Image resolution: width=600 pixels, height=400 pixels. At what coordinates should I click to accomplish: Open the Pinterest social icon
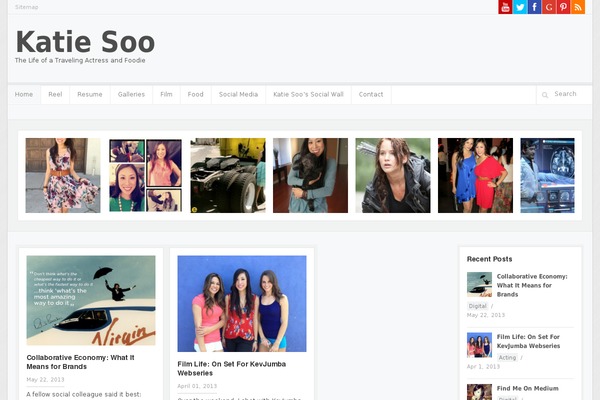563,7
